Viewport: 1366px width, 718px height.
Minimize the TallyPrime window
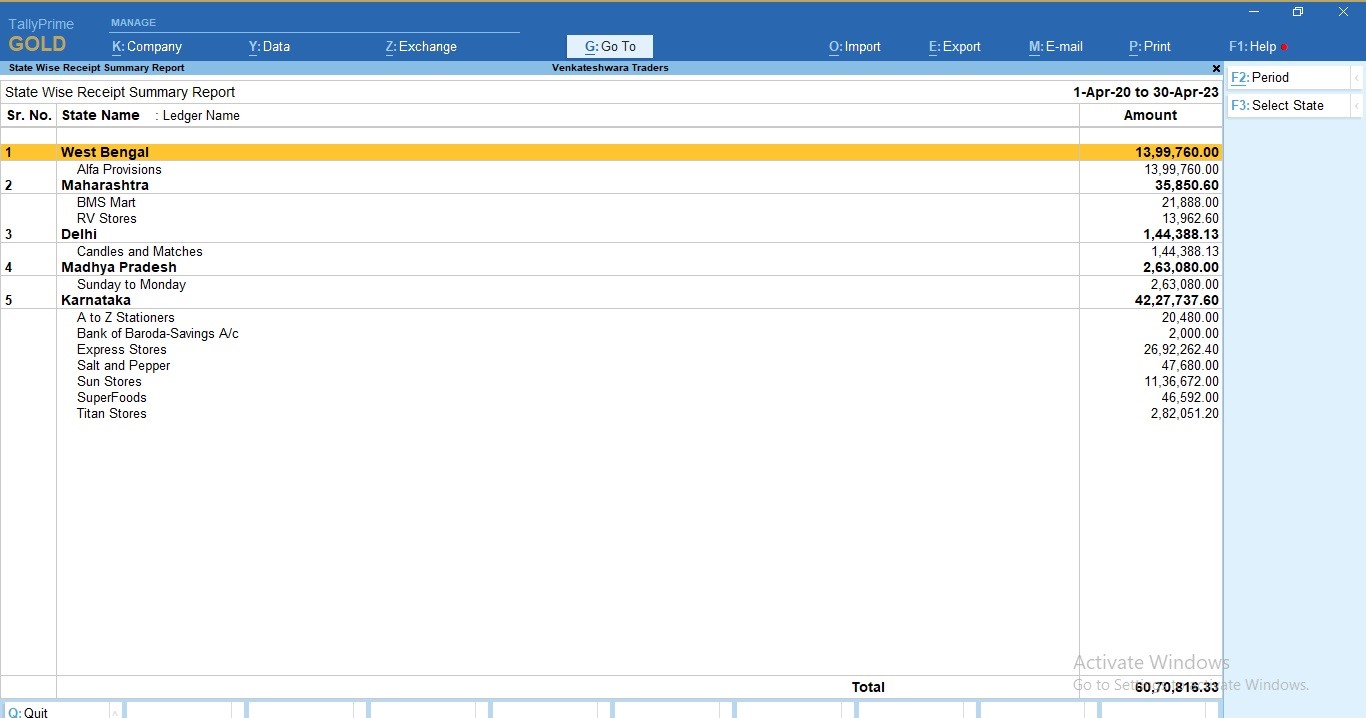1254,12
